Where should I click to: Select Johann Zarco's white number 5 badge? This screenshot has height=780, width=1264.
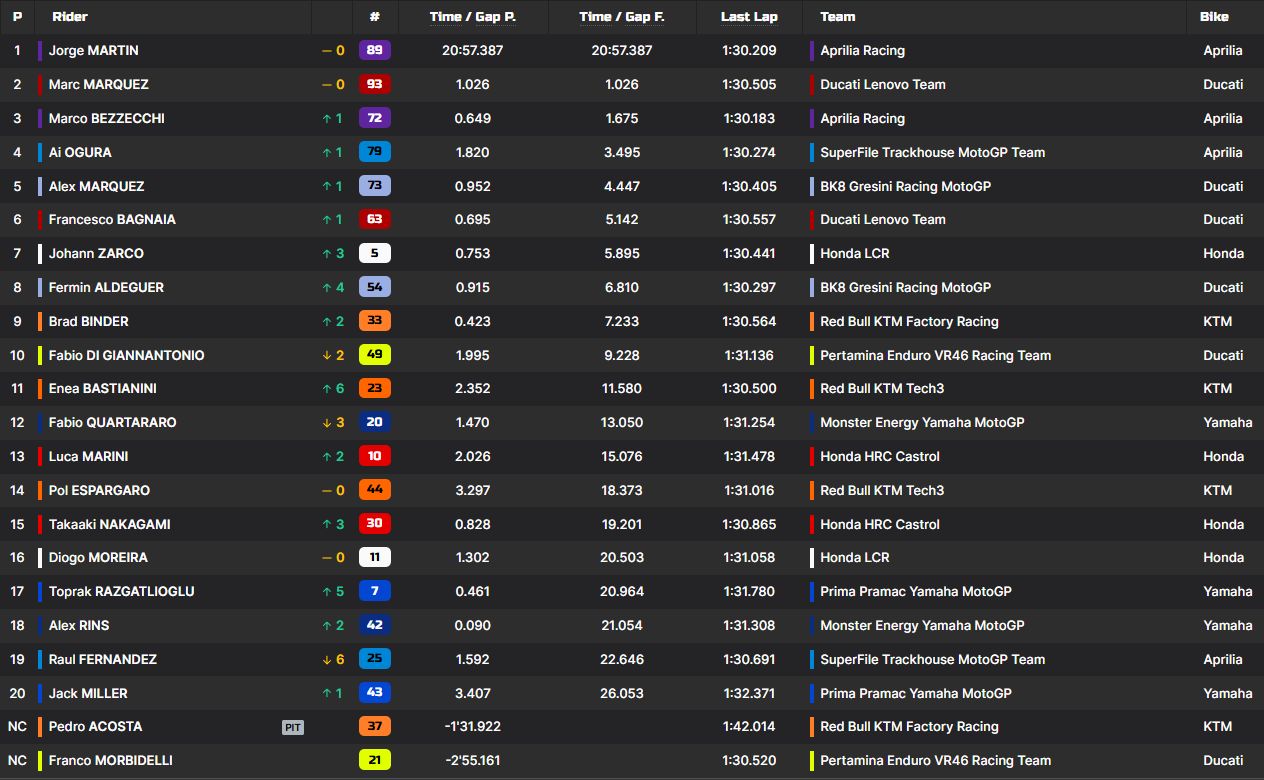374,253
